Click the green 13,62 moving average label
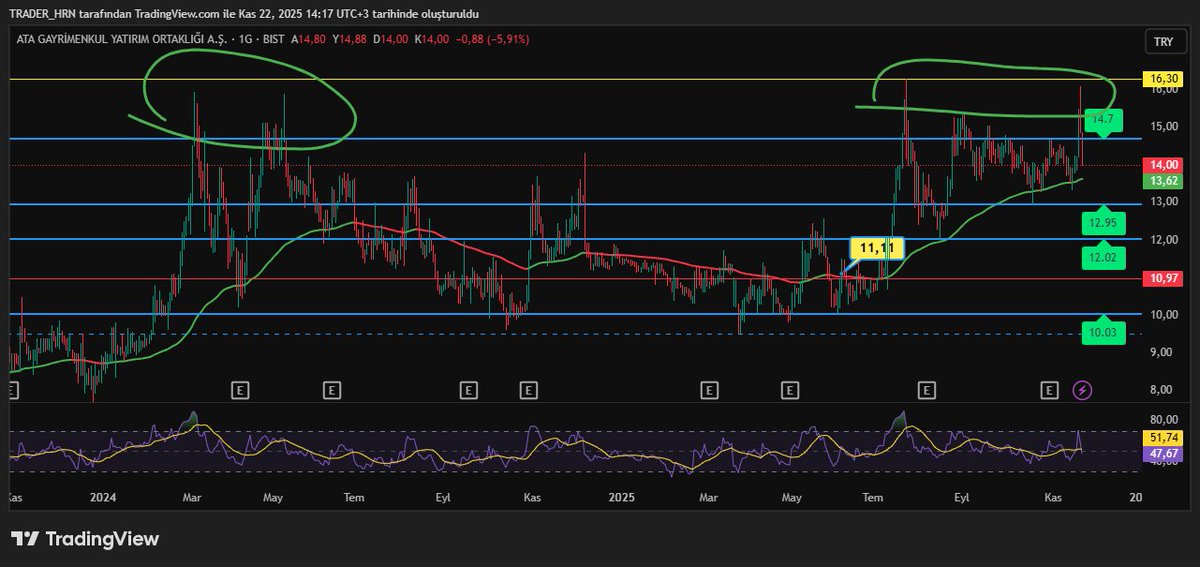Image resolution: width=1200 pixels, height=567 pixels. tap(1162, 181)
